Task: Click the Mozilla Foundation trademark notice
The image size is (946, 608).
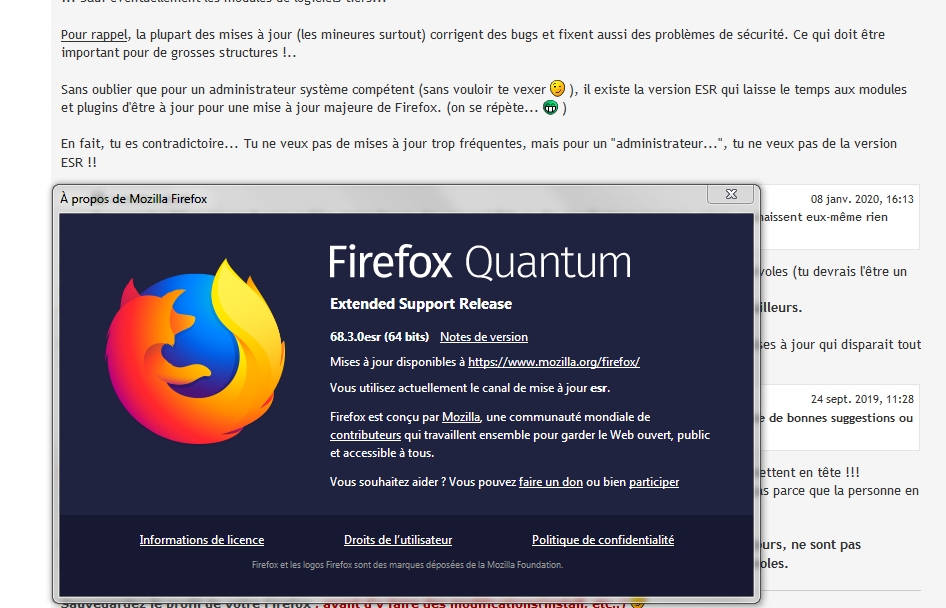Action: [x=407, y=565]
